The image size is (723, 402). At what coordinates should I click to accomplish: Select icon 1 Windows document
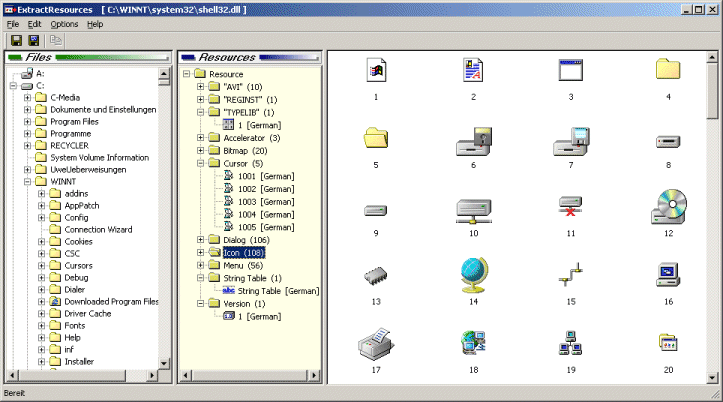click(376, 71)
